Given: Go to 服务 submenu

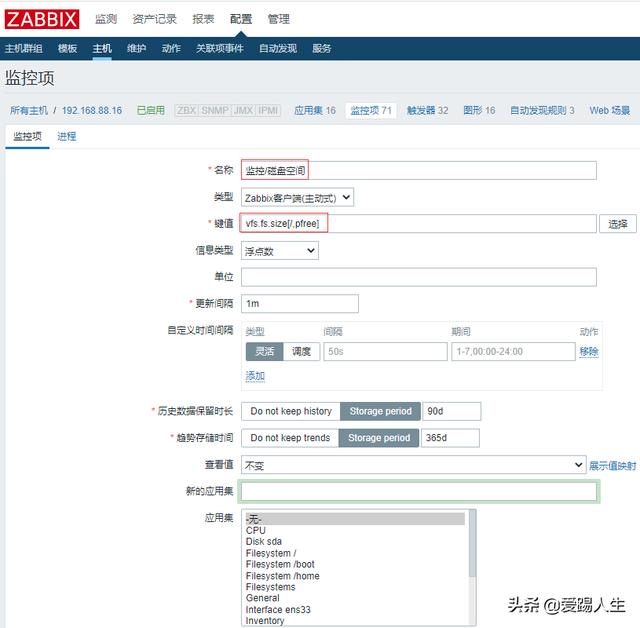Looking at the screenshot, I should 322,49.
